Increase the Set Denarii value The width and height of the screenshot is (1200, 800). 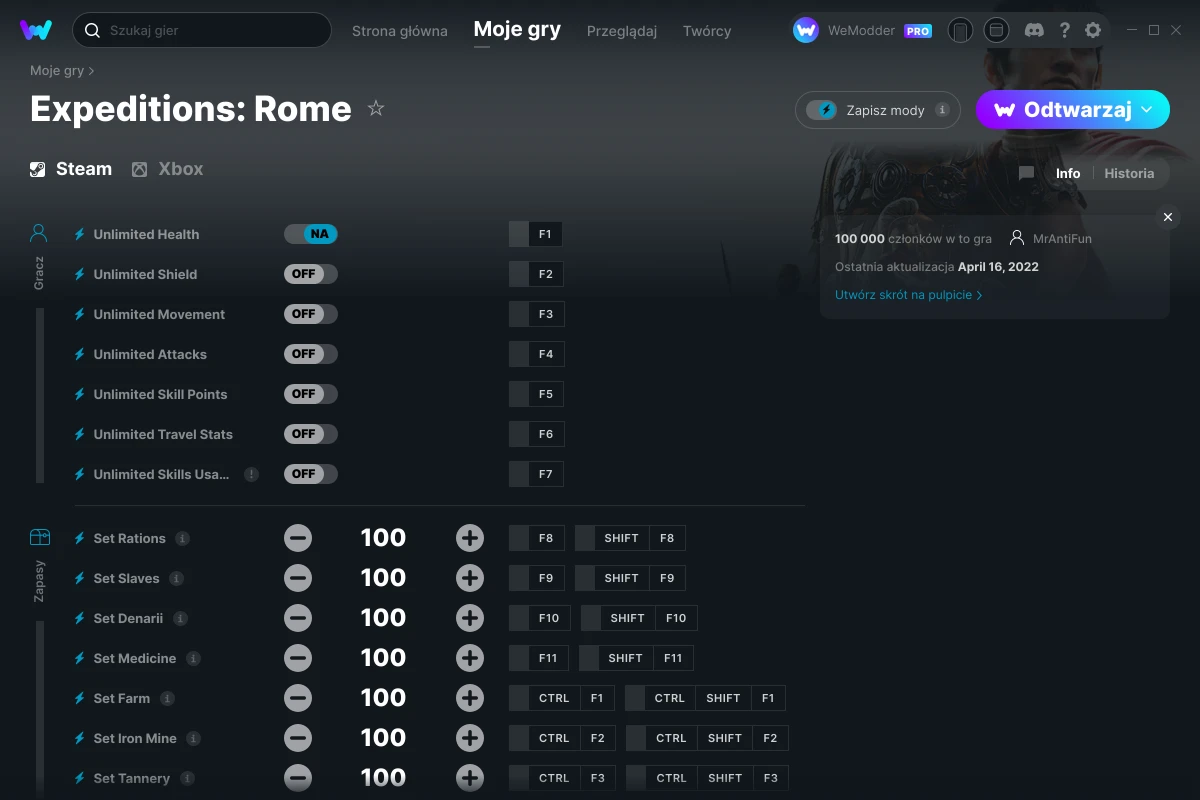470,618
